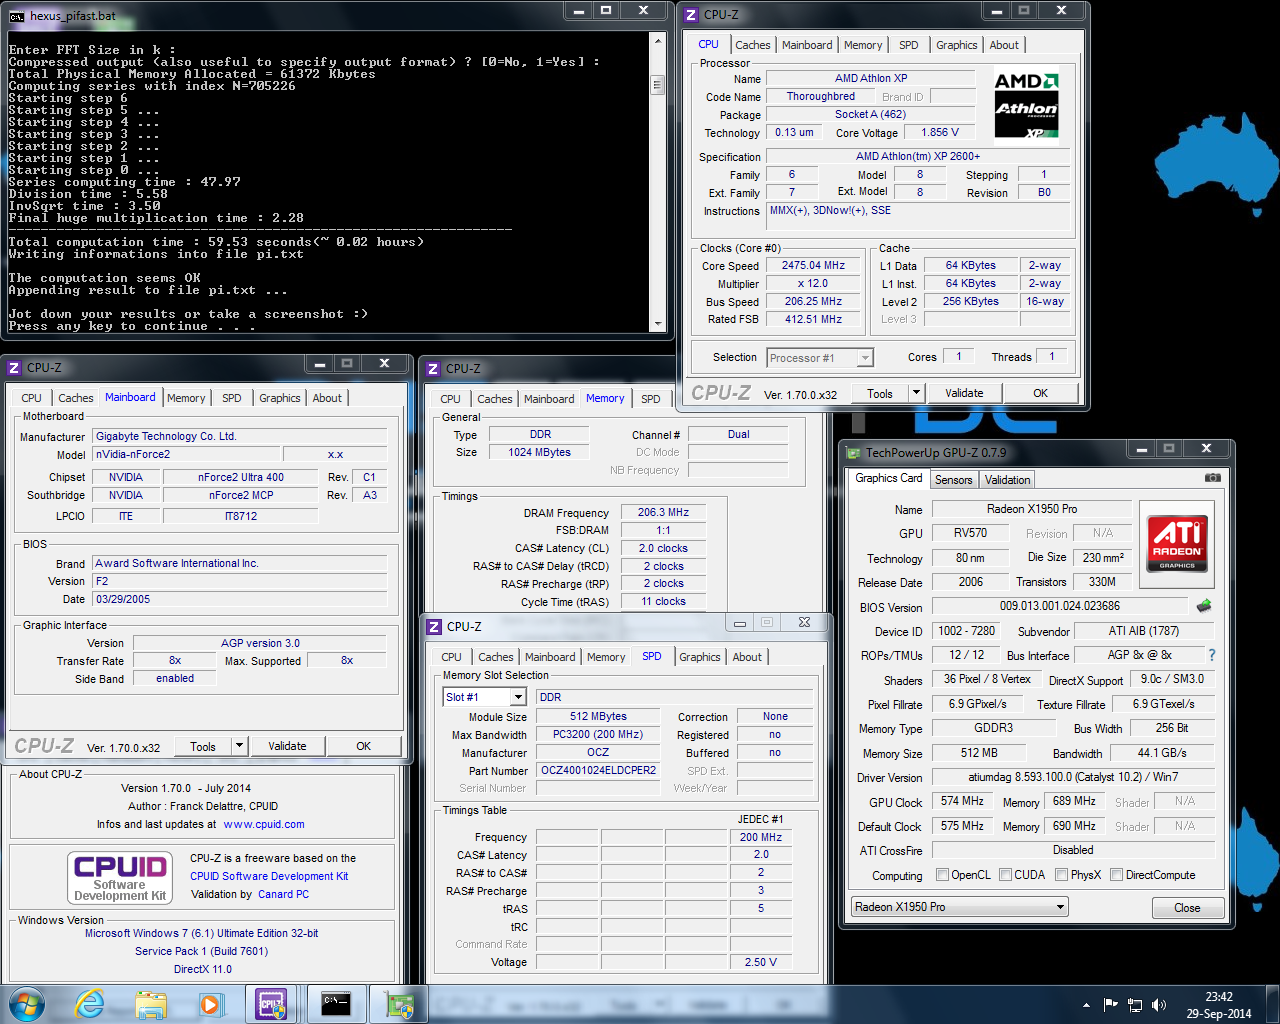The width and height of the screenshot is (1280, 1024).
Task: Click the ATI Radeon logo in GPU-Z
Action: point(1177,543)
